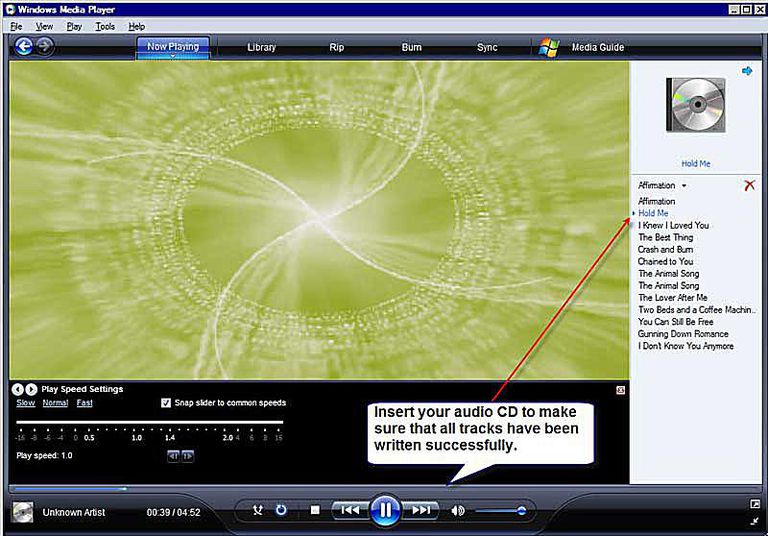Switch to full-screen view icon
The image size is (768, 536).
click(755, 504)
